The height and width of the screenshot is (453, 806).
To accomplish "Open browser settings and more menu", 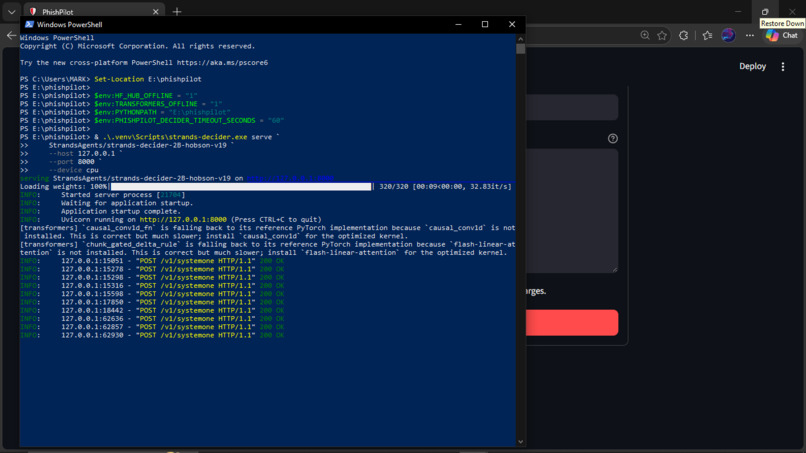I will 750,35.
